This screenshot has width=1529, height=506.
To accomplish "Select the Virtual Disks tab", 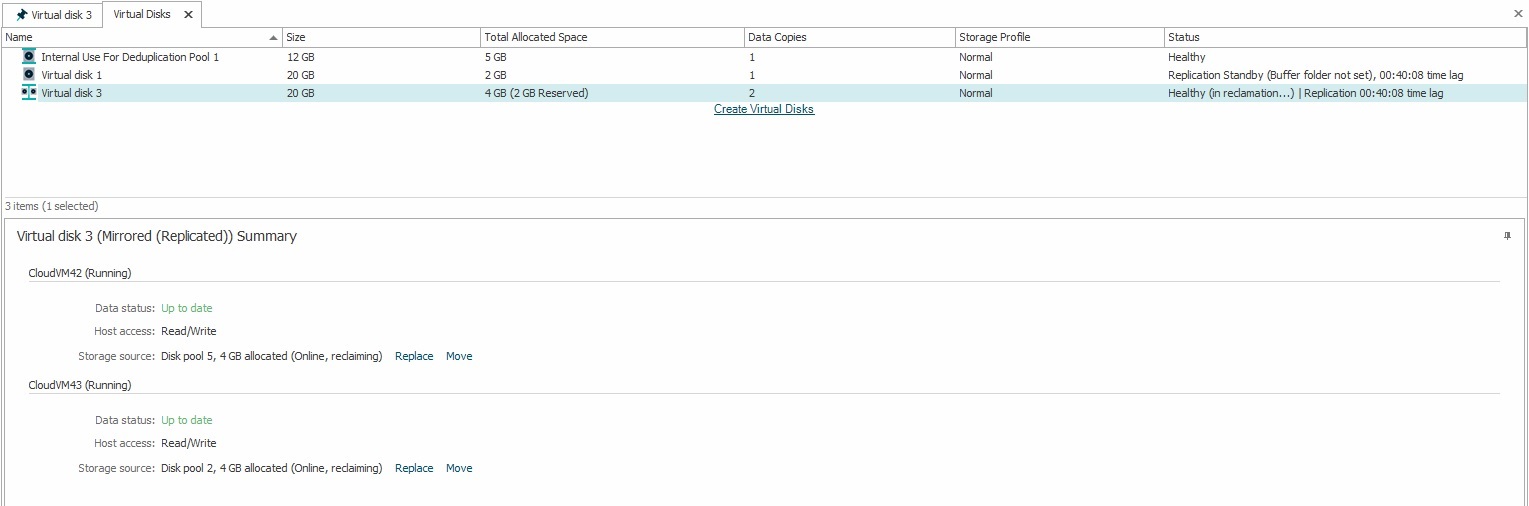I will (x=142, y=15).
